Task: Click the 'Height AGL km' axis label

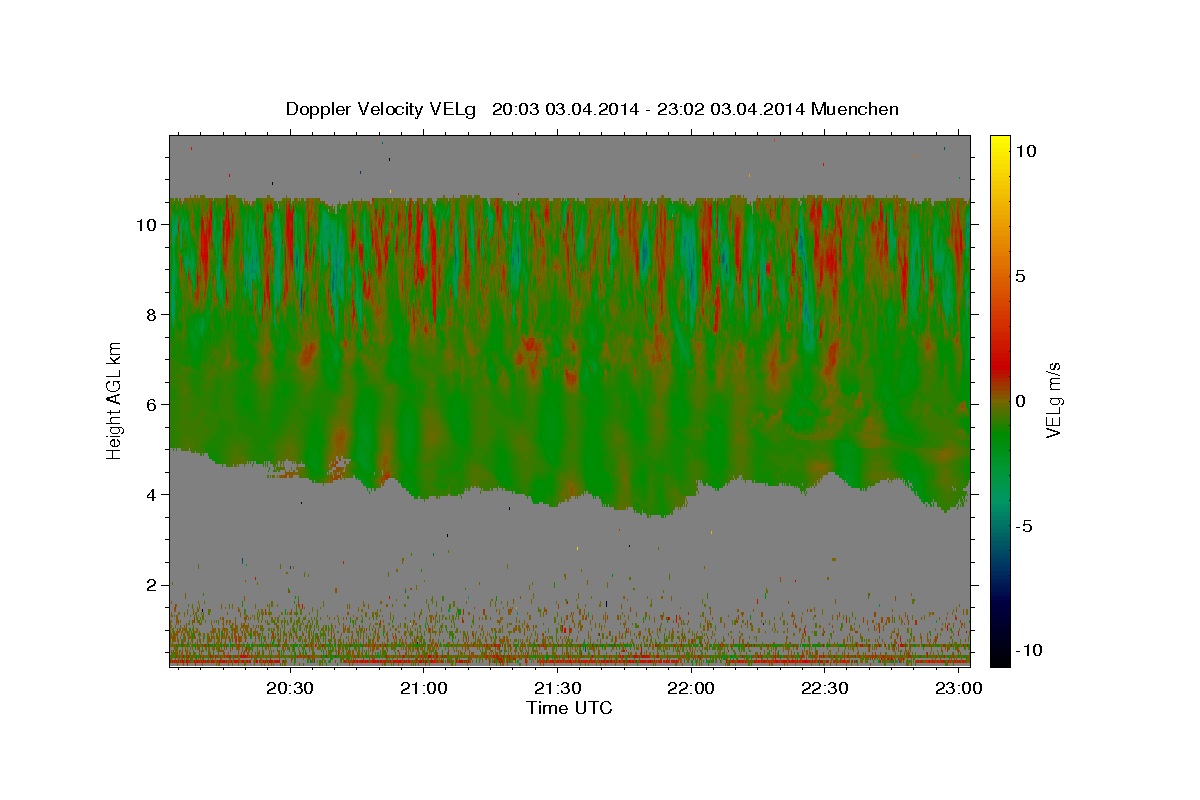Action: (x=114, y=400)
